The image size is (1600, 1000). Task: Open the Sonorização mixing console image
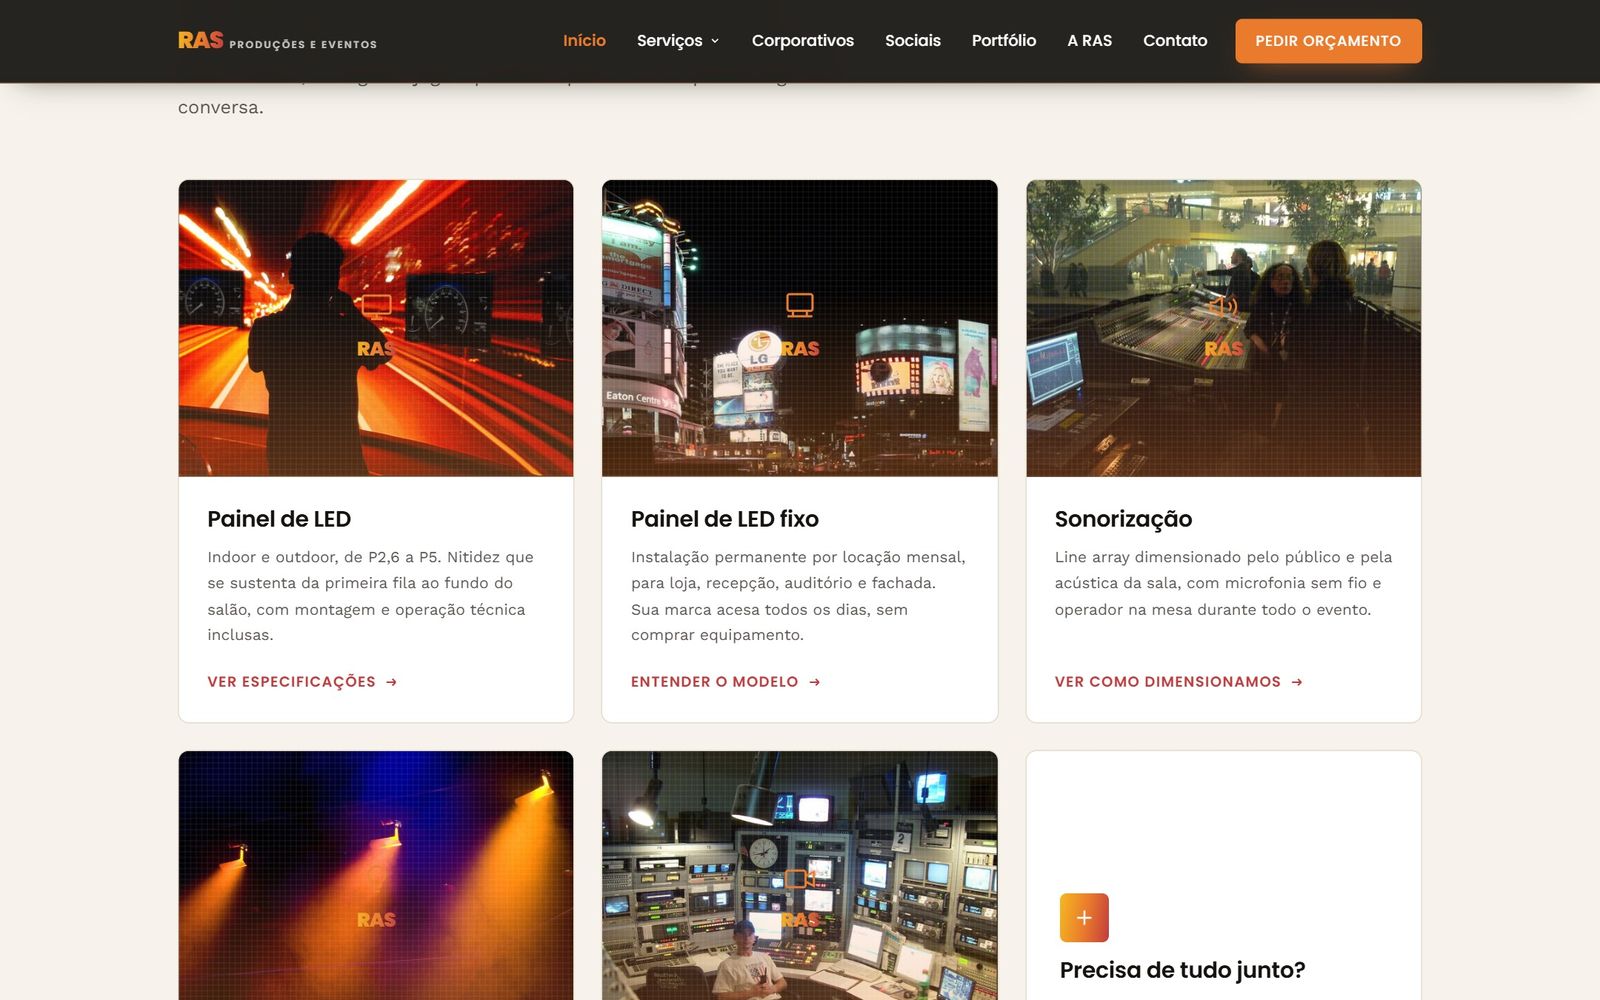[x=1223, y=328]
